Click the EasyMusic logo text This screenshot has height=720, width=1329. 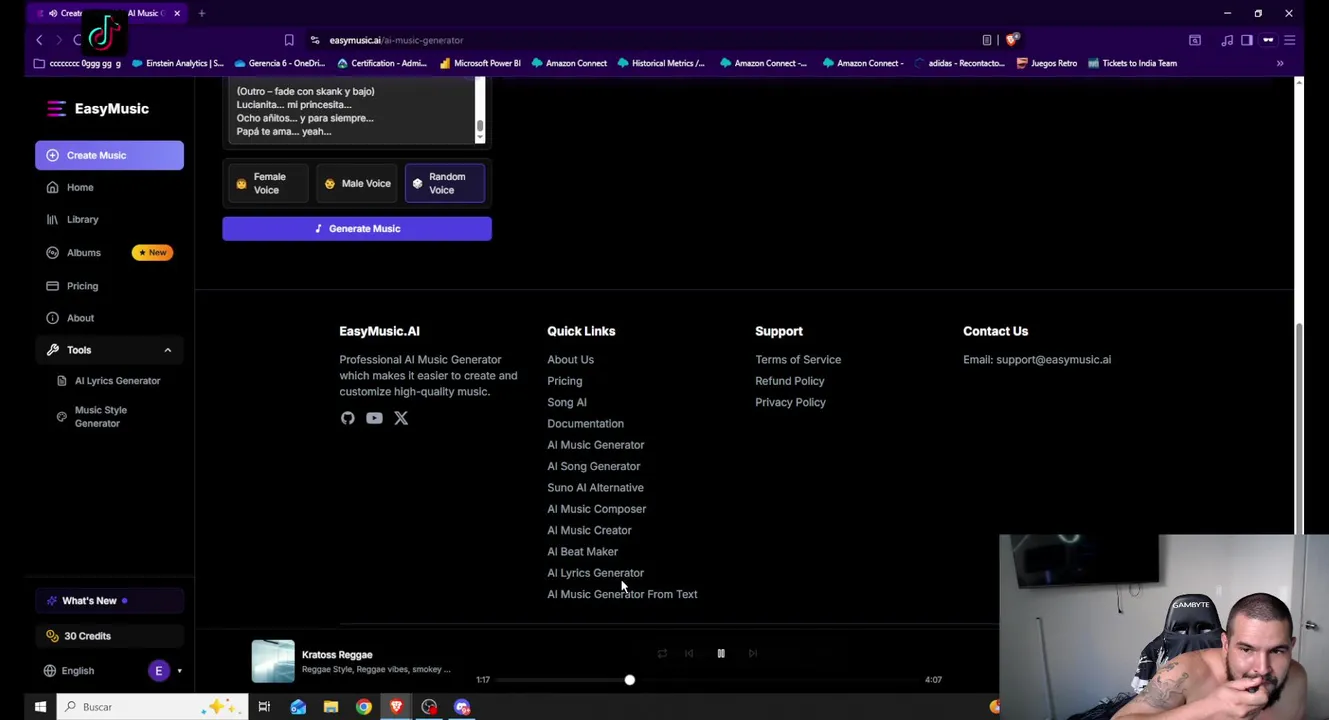(x=111, y=108)
